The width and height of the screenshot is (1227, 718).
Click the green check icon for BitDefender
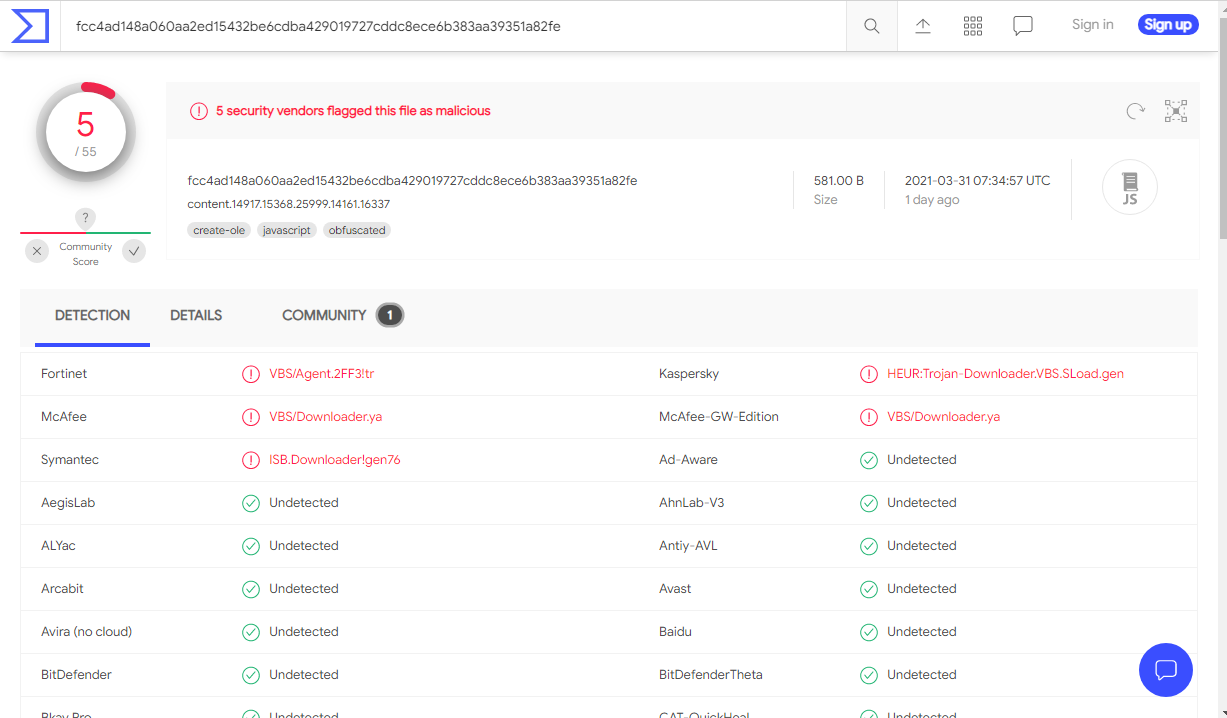pyautogui.click(x=251, y=675)
